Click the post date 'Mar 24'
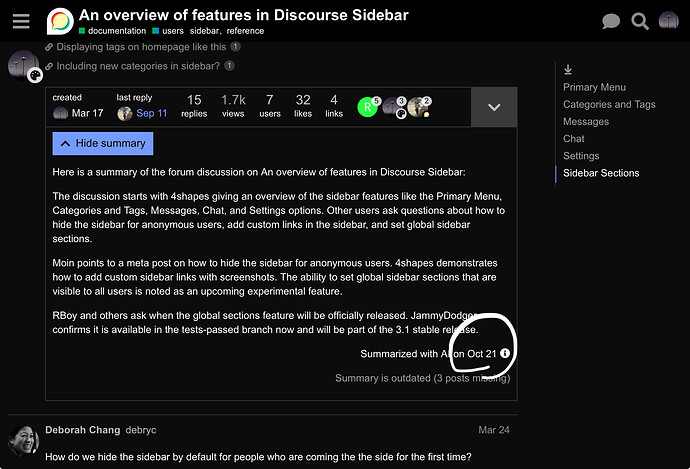The image size is (690, 469). [x=494, y=430]
